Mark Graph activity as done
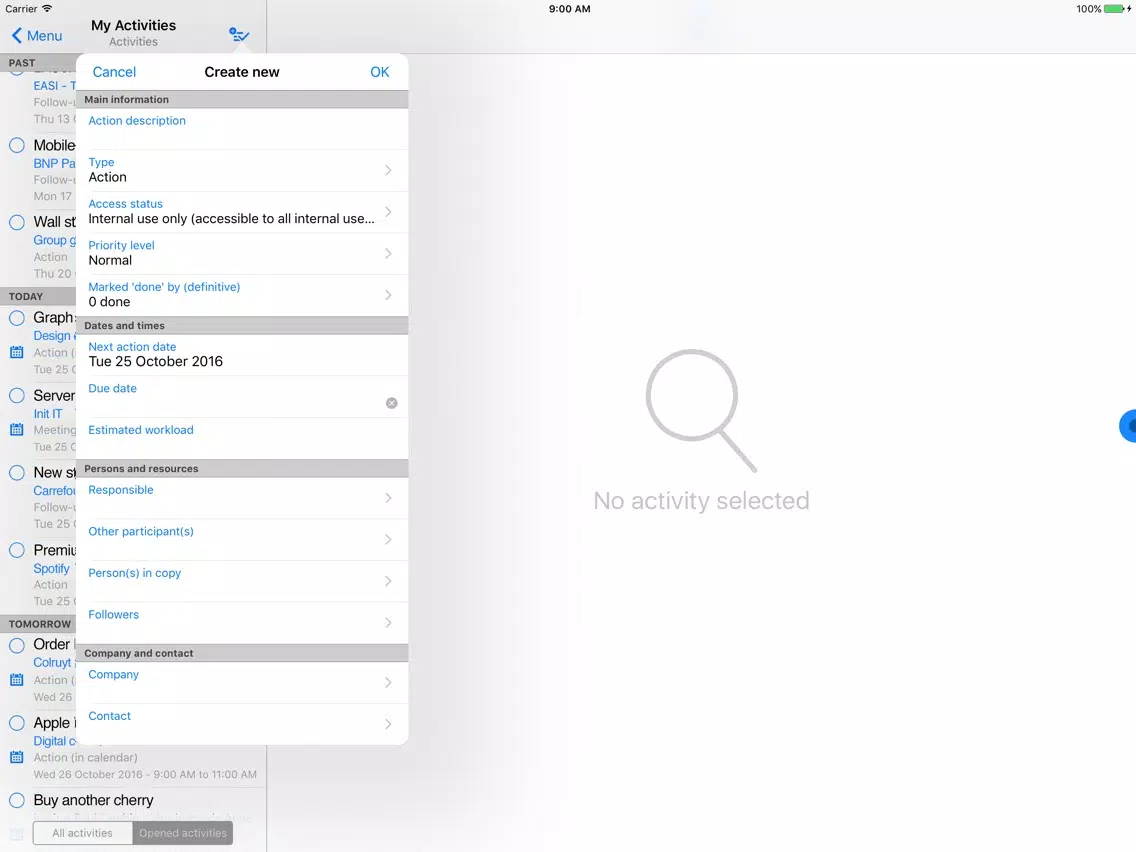Image resolution: width=1136 pixels, height=852 pixels. pos(17,317)
